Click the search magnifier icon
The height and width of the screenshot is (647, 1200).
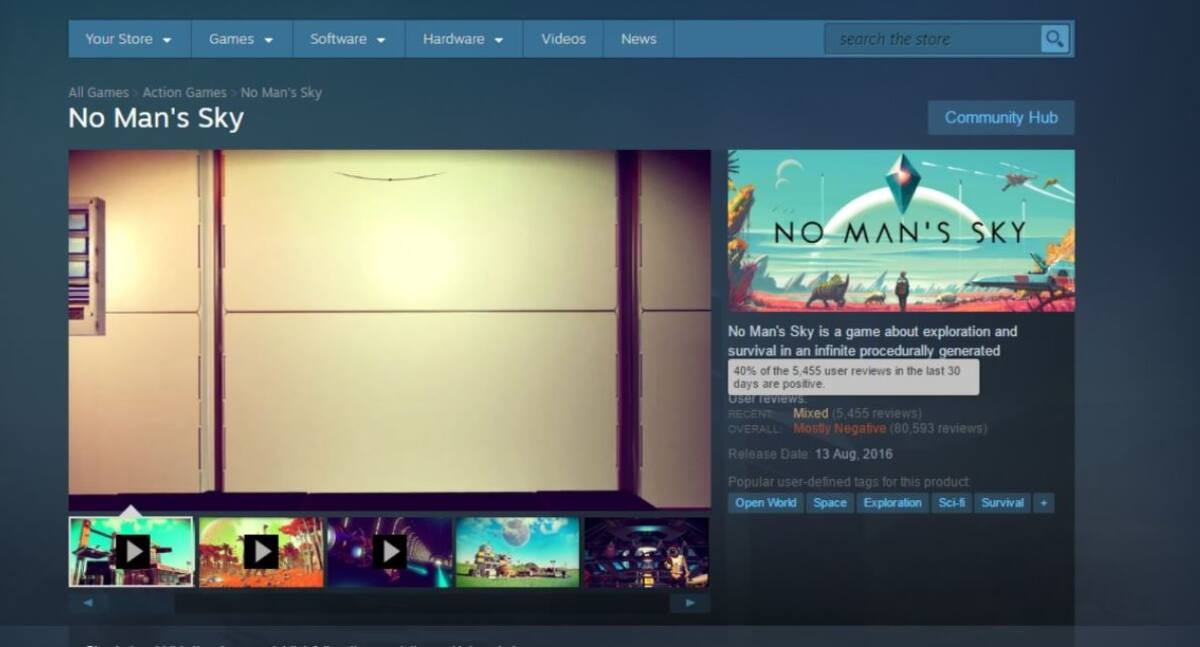(1054, 39)
